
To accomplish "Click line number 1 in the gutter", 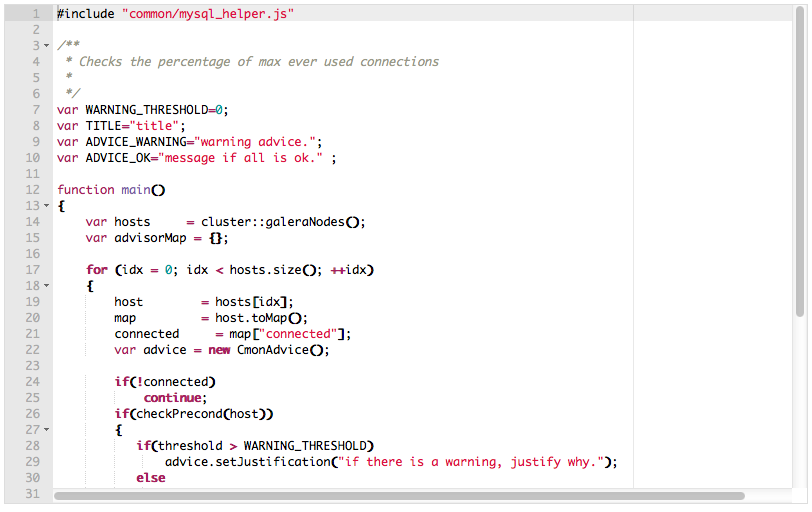I will [36, 14].
